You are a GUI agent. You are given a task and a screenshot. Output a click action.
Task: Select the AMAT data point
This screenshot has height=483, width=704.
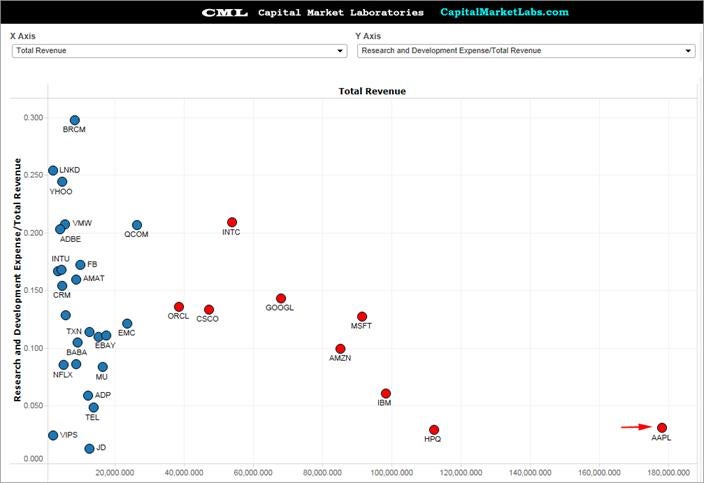point(76,280)
